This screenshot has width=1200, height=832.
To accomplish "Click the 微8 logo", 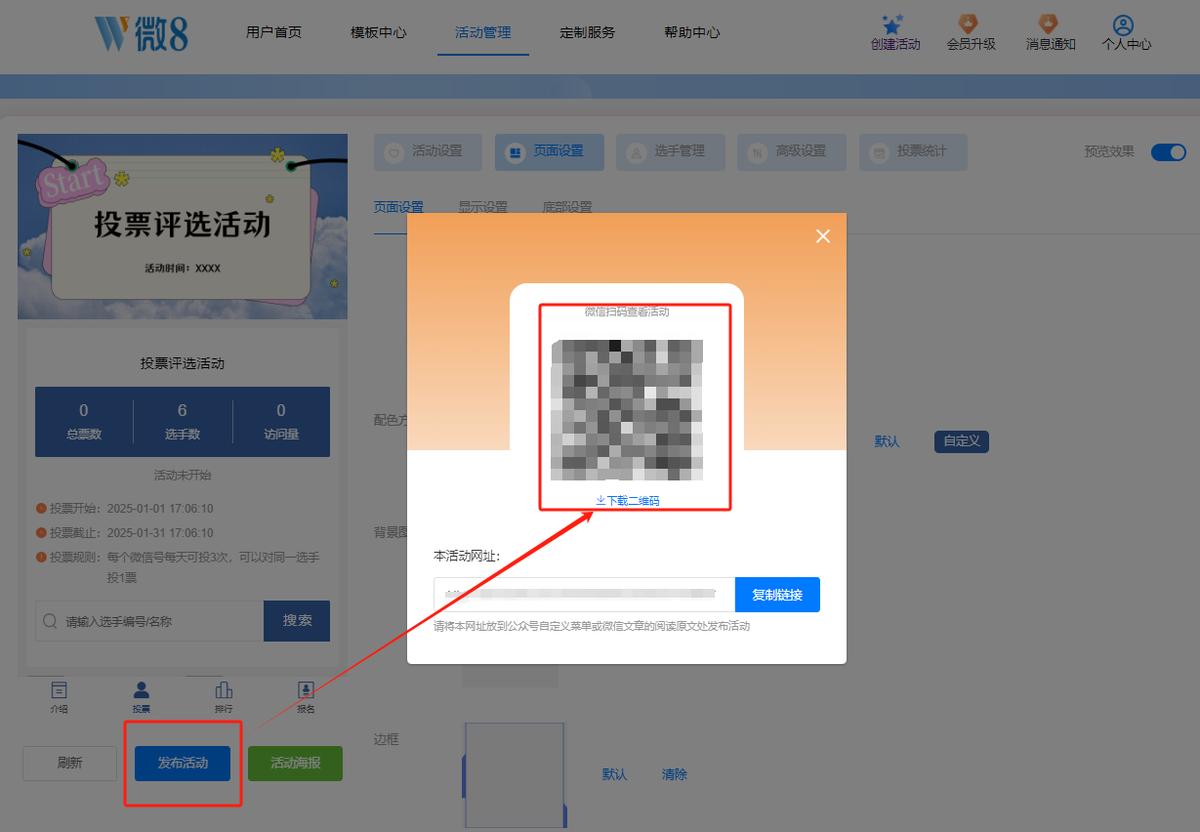I will coord(141,33).
